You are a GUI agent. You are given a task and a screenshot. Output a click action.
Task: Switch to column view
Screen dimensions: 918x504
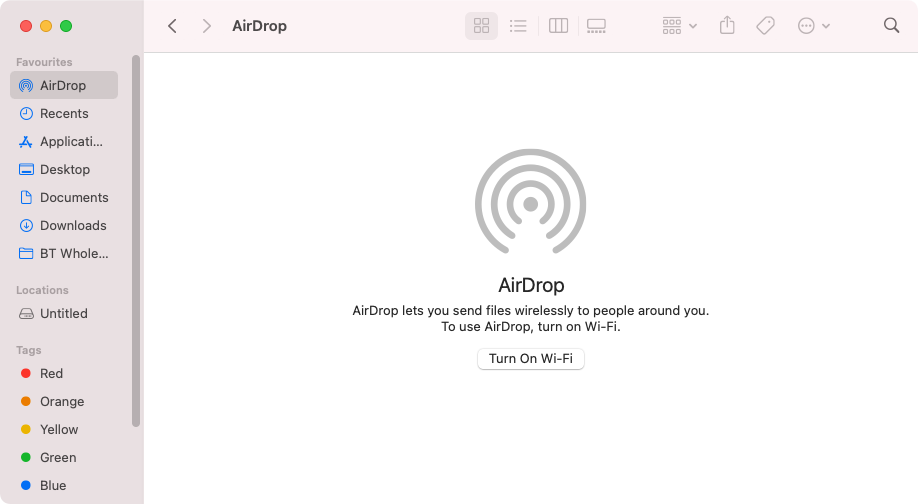559,26
